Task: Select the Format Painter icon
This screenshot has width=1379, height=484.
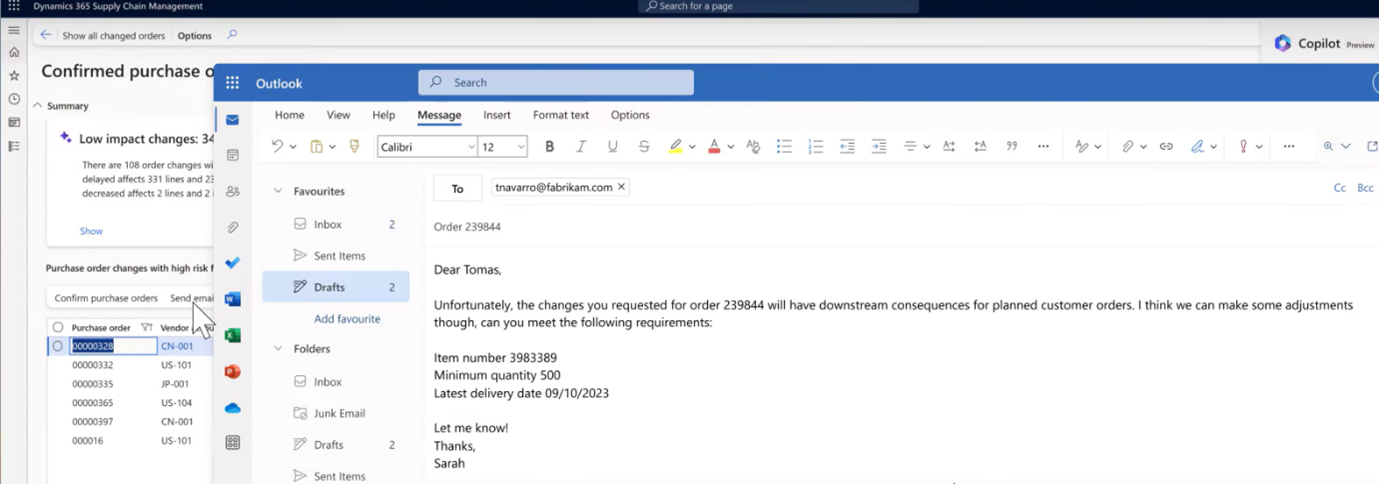Action: [x=354, y=146]
